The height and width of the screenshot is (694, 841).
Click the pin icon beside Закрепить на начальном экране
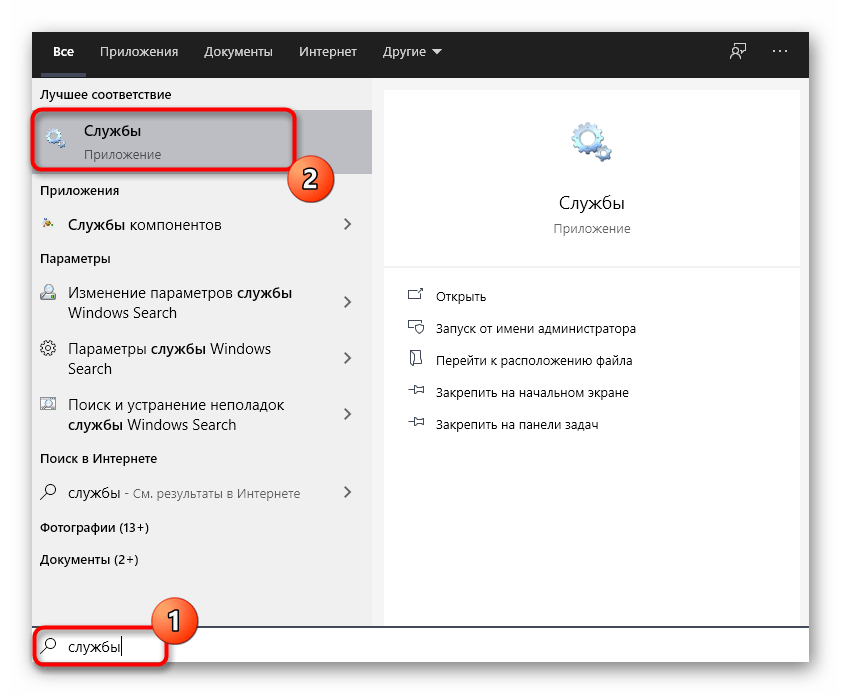pos(416,392)
